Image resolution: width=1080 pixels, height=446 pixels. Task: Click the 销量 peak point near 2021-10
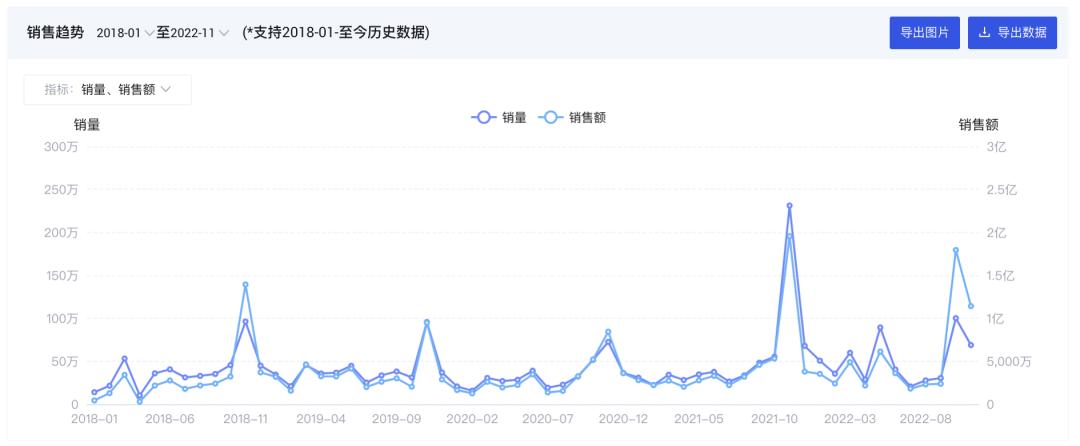(x=789, y=206)
